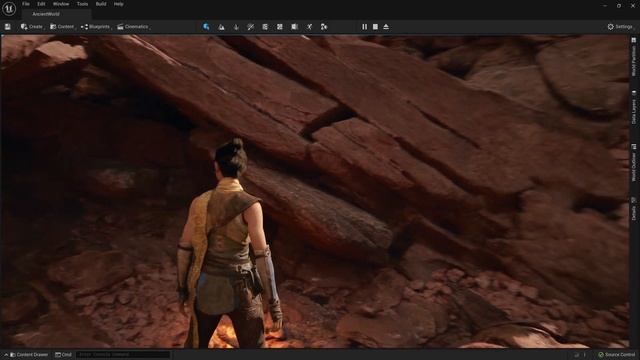The image size is (640, 360).
Task: Switch to Animation mode icon
Action: coord(309,27)
